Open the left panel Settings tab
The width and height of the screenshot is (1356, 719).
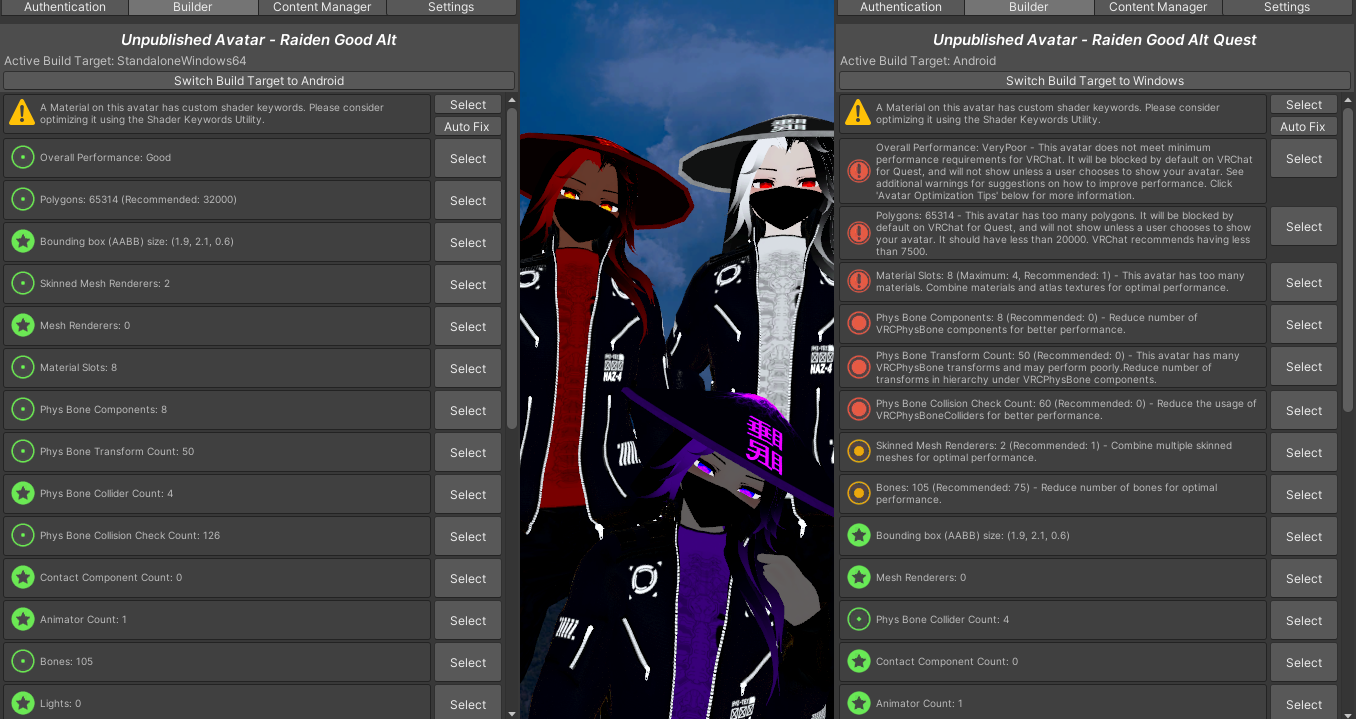[451, 7]
